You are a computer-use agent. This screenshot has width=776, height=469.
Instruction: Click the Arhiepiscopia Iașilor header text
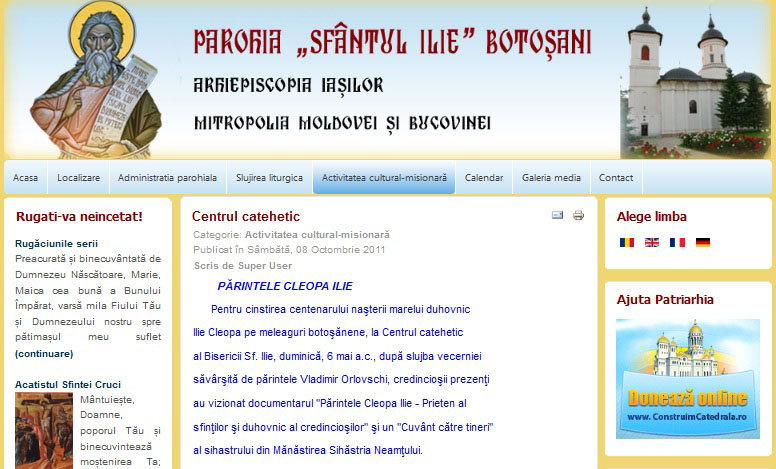(289, 85)
